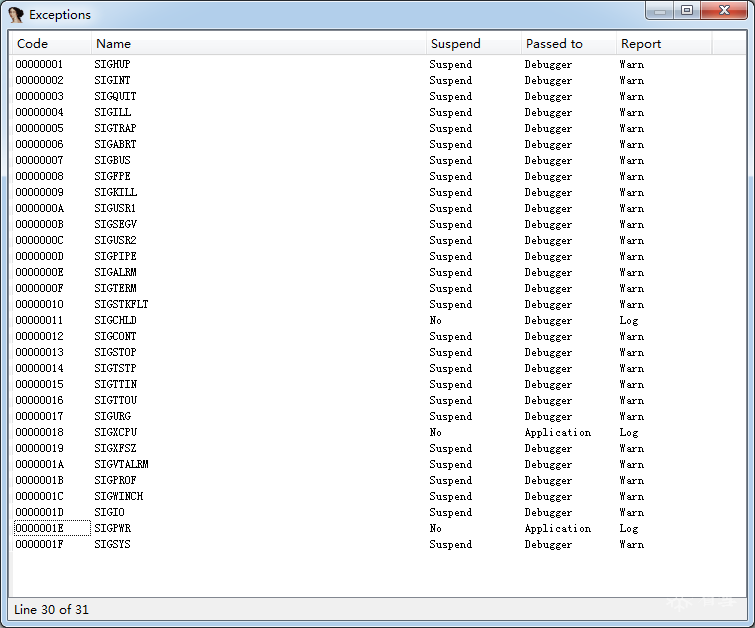Click the Passed to column header
755x628 pixels.
coord(568,44)
